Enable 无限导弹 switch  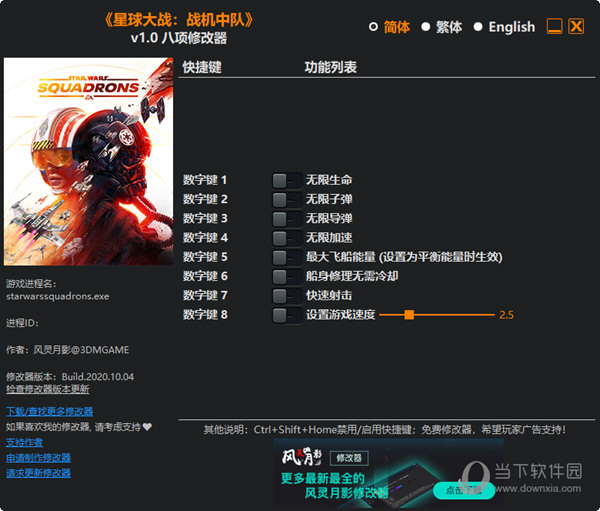tap(287, 219)
